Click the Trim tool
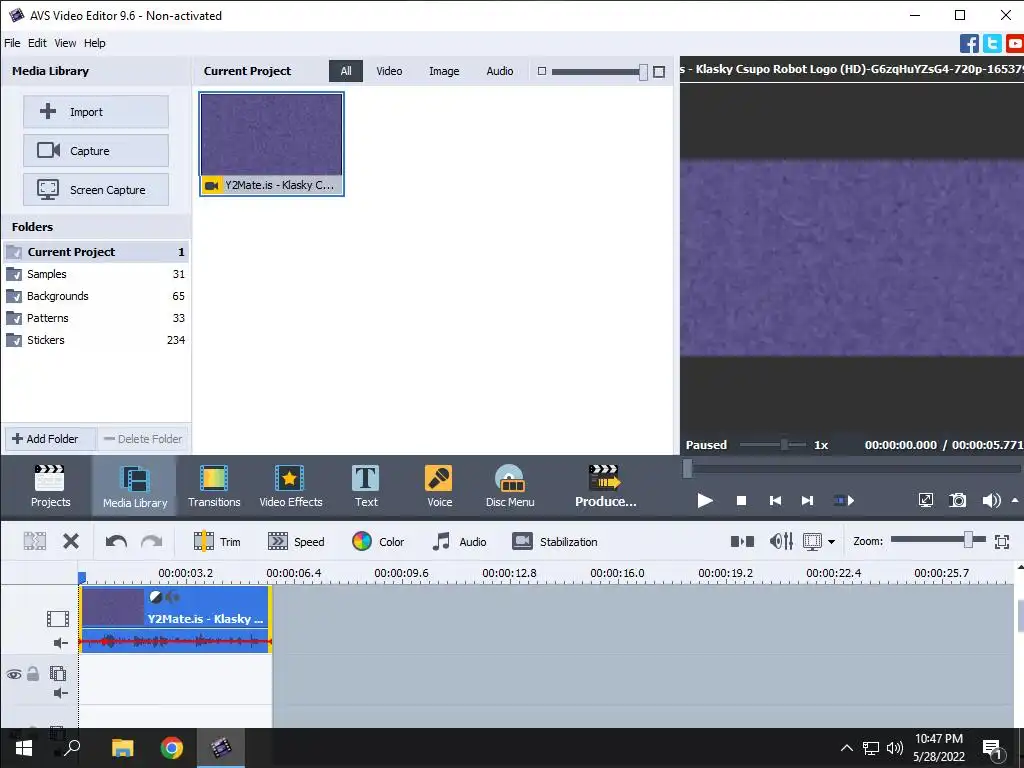Image resolution: width=1024 pixels, height=768 pixels. [217, 541]
